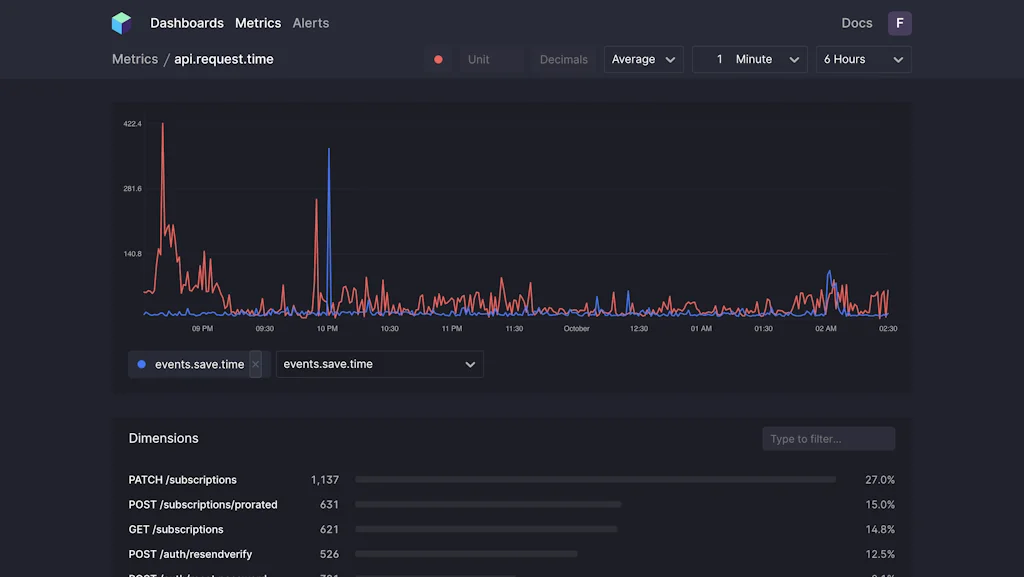Open the events.save.time metric dropdown

click(380, 364)
